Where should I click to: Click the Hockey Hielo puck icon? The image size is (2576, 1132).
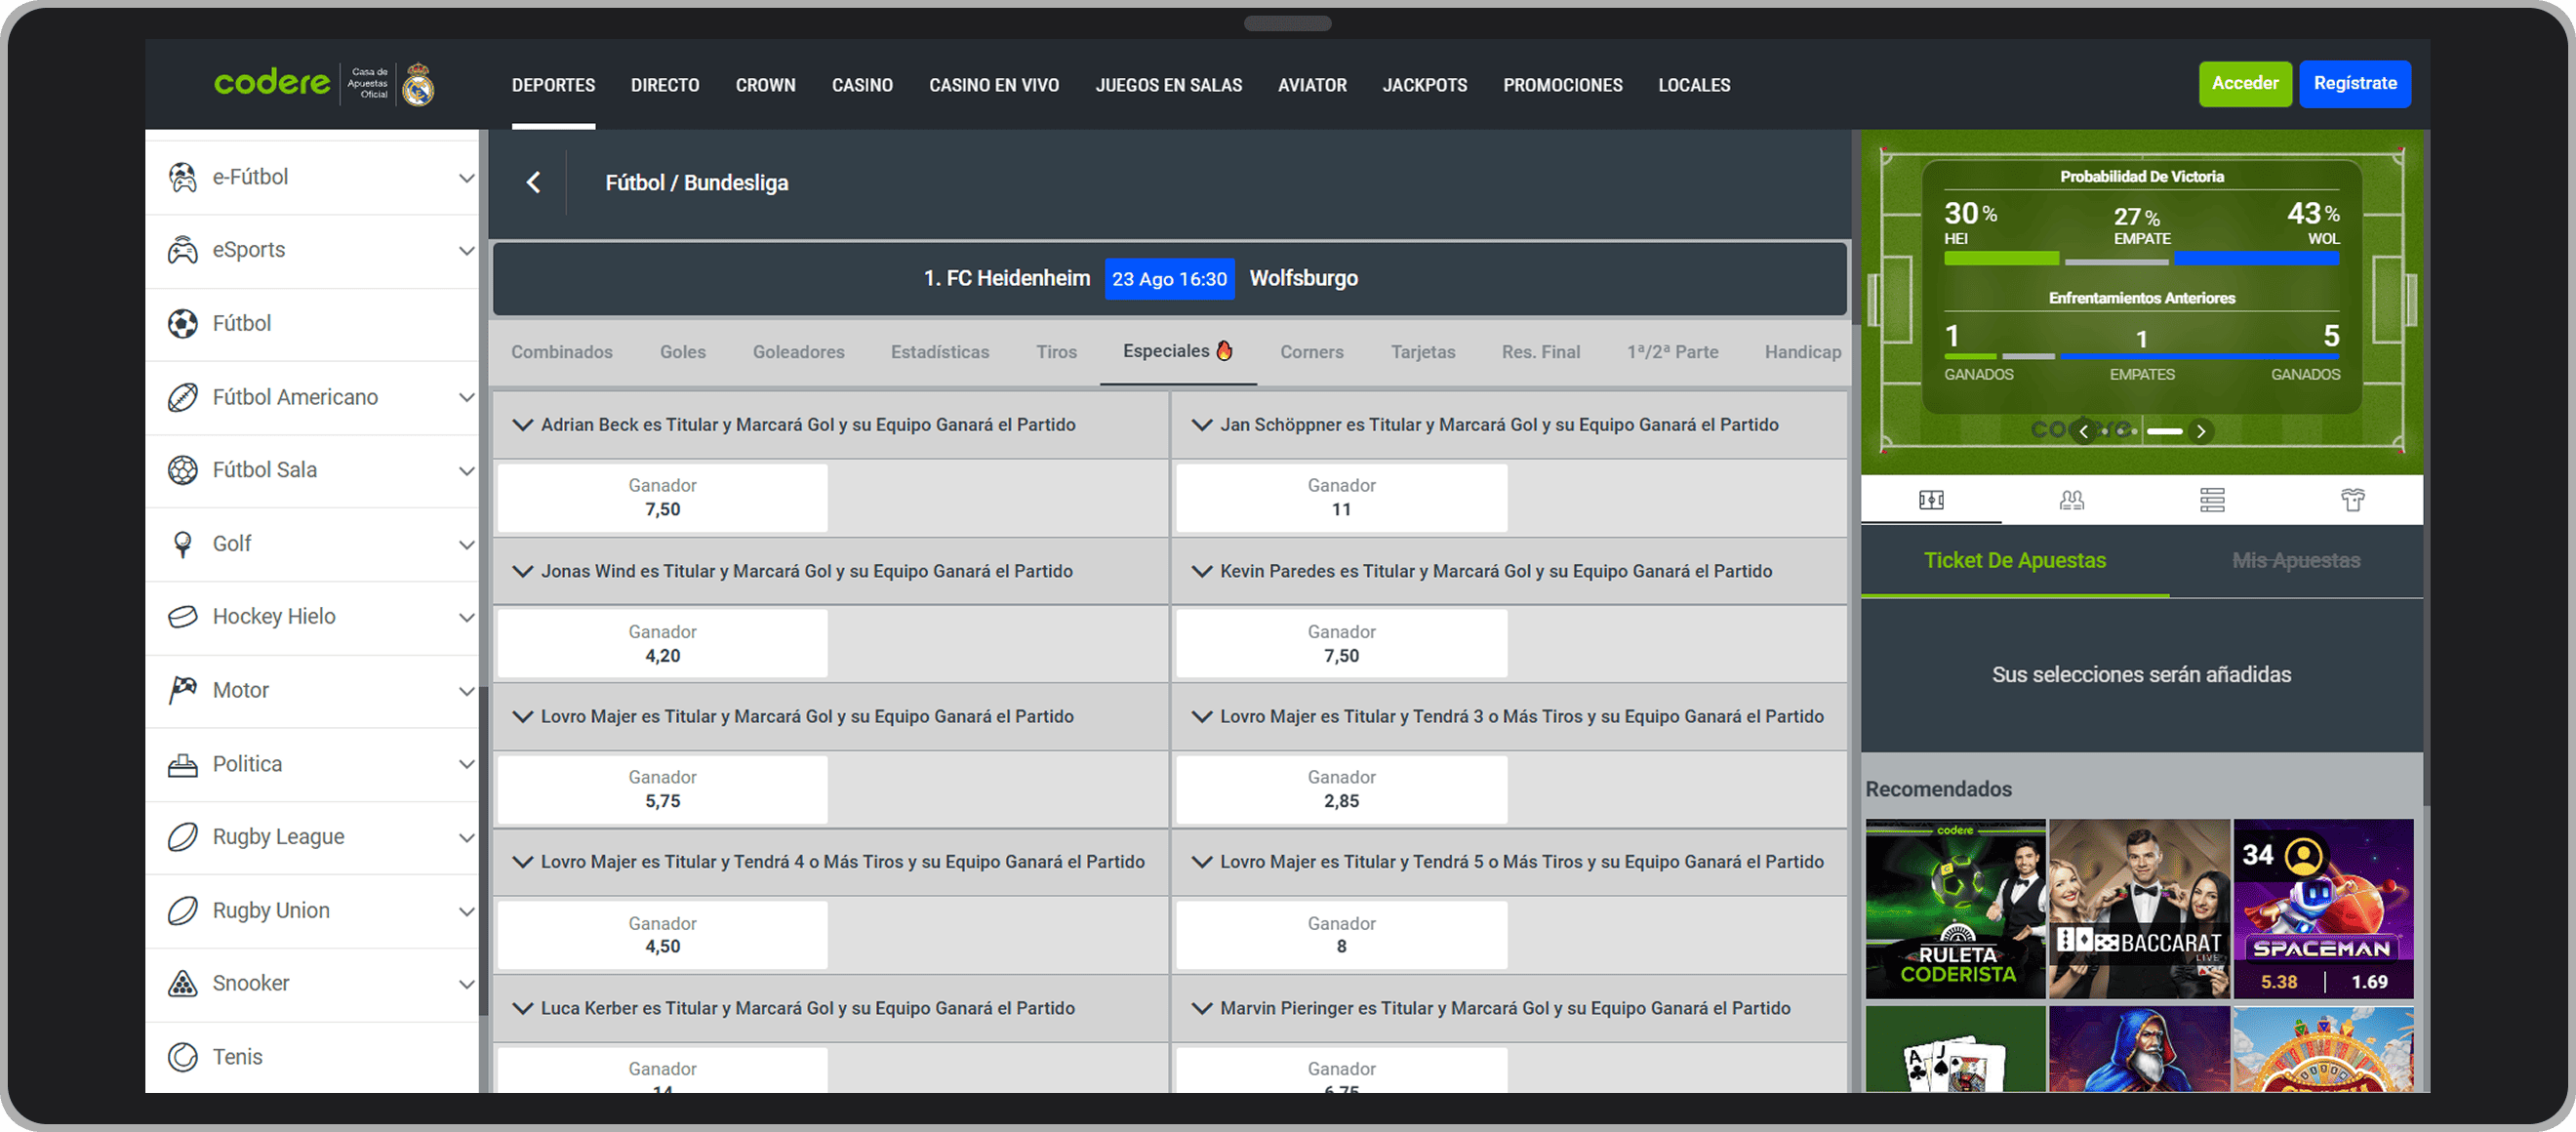tap(182, 617)
